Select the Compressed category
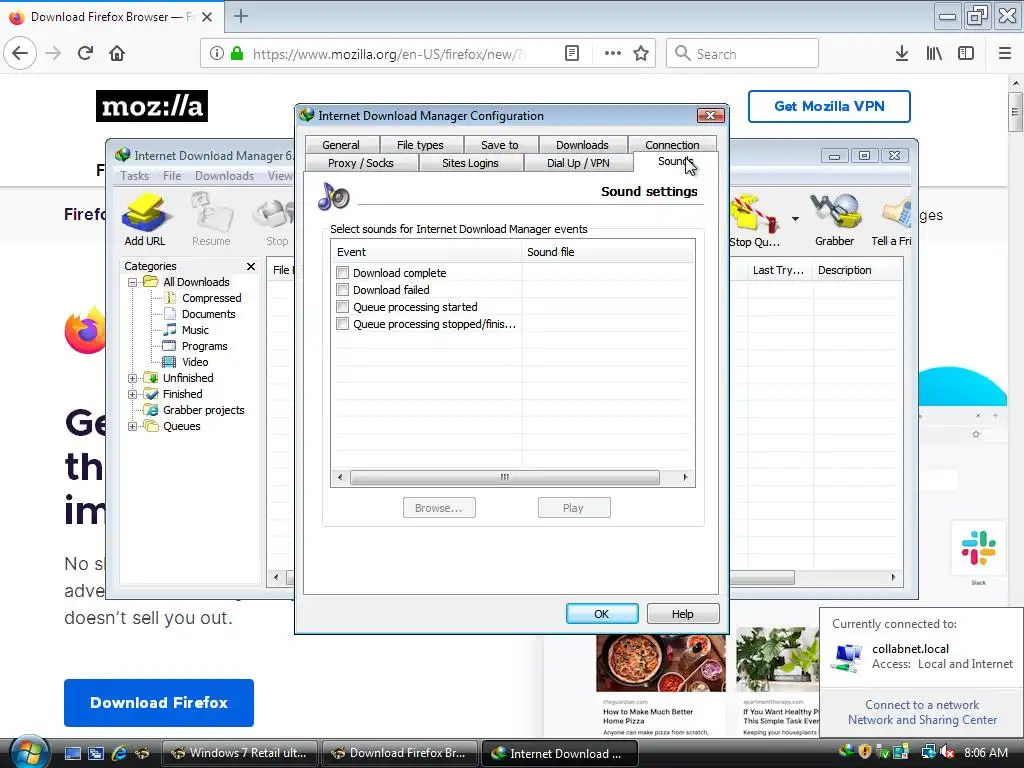The image size is (1024, 768). 212,298
